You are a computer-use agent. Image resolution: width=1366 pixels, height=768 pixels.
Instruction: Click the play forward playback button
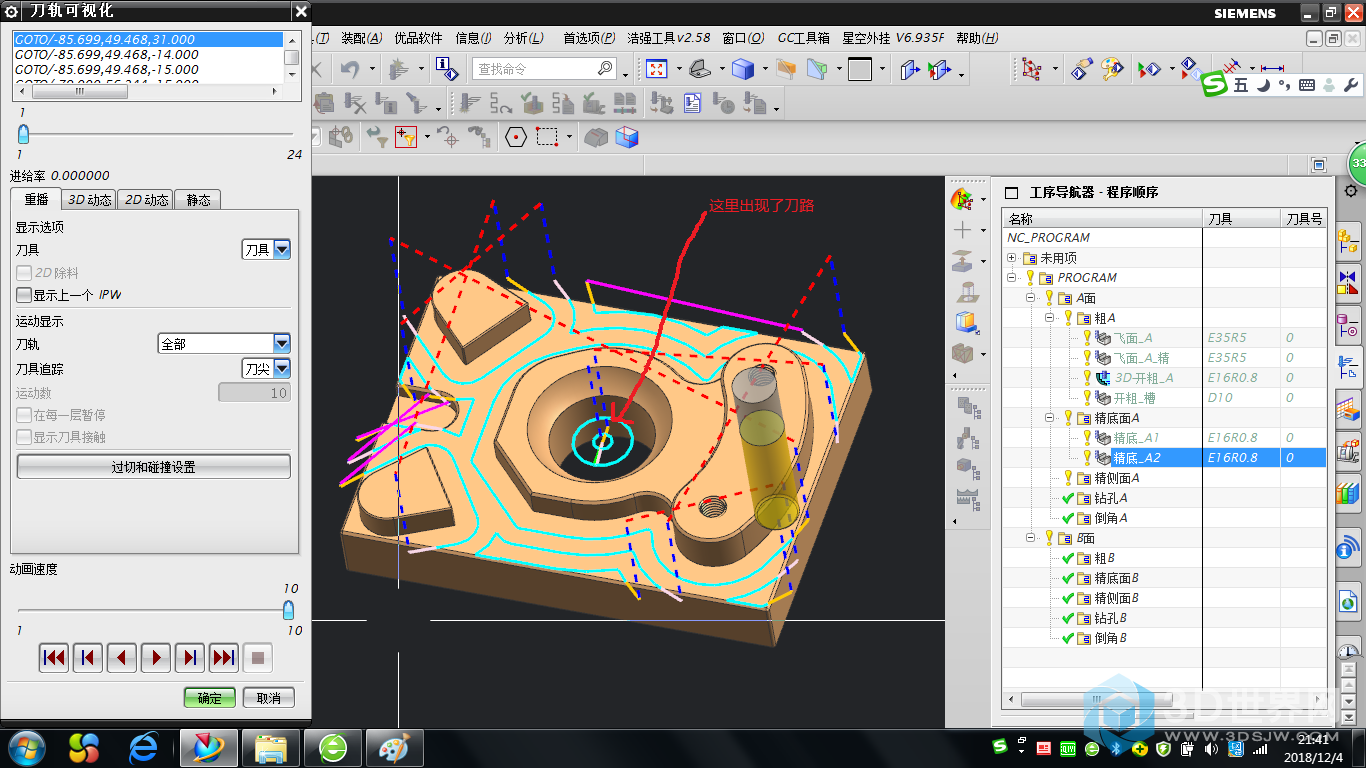tap(156, 658)
